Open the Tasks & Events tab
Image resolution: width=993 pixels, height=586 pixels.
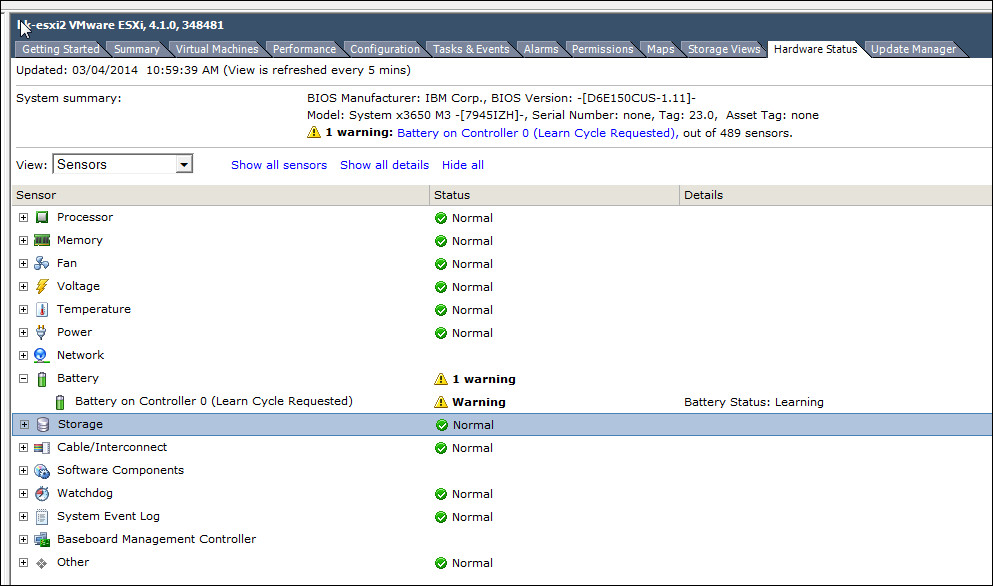coord(471,49)
